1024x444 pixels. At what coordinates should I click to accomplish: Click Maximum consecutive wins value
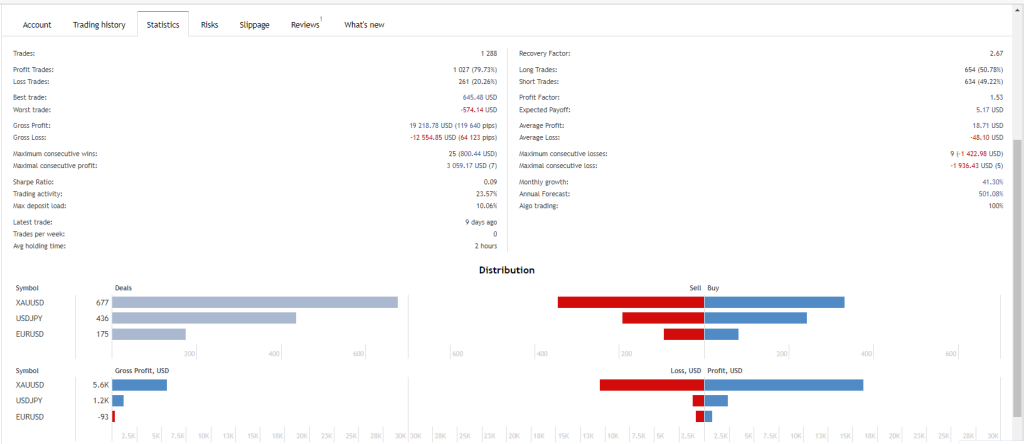(473, 153)
